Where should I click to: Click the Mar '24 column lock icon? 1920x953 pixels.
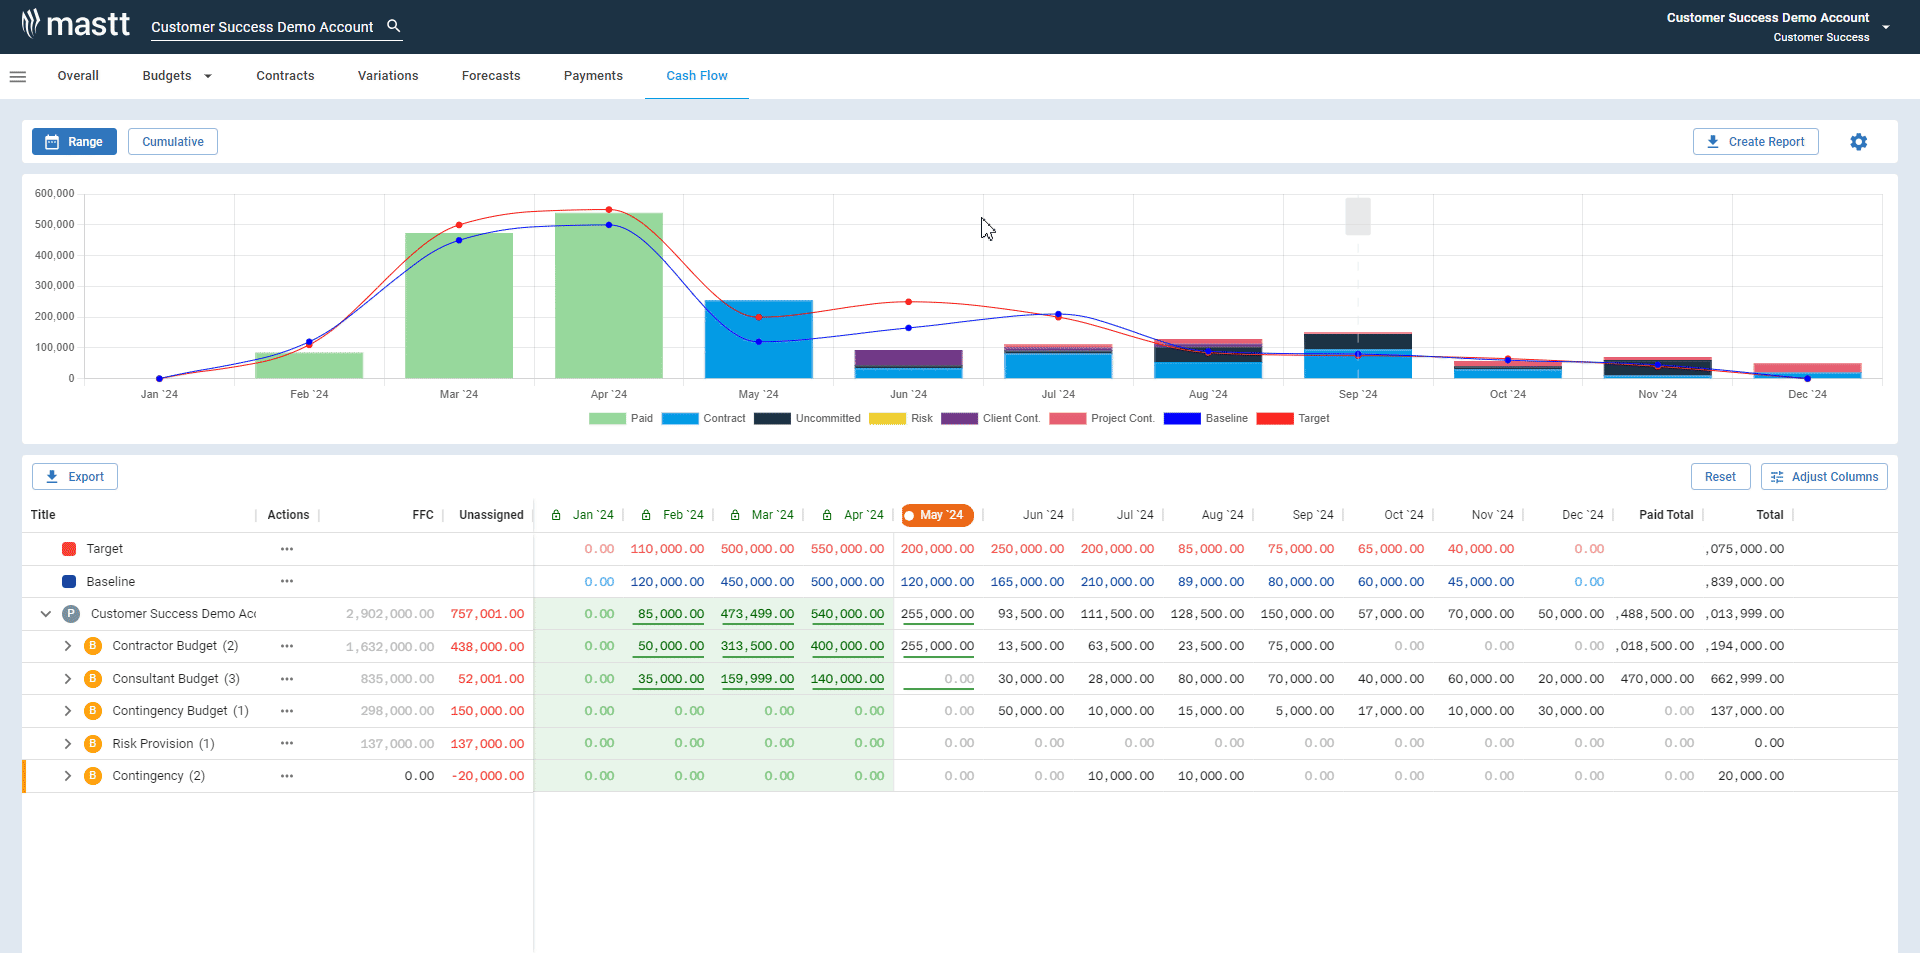tap(735, 515)
